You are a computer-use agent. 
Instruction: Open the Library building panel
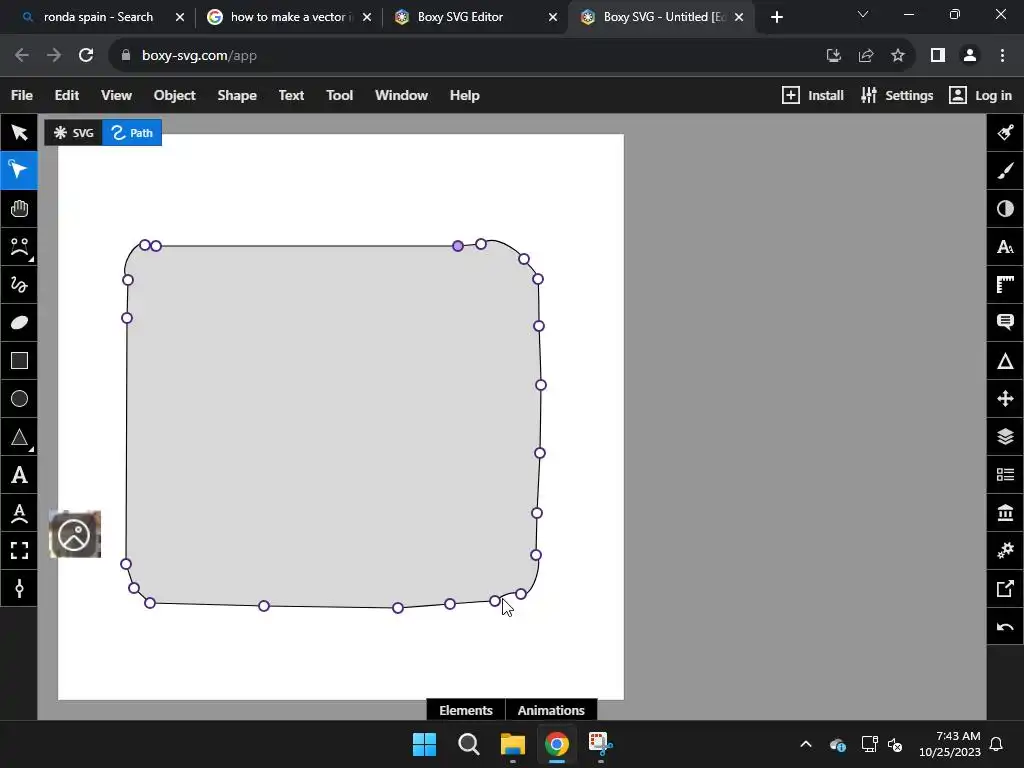point(1005,513)
